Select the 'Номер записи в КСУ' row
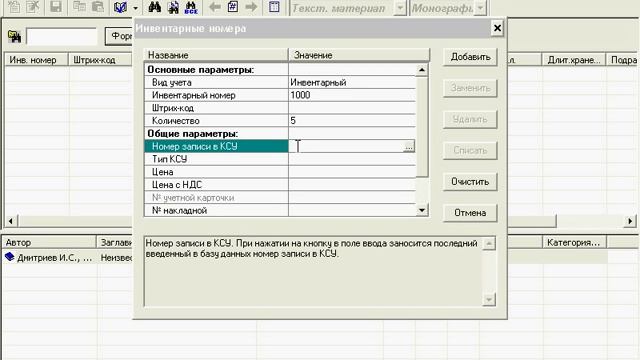 click(216, 146)
